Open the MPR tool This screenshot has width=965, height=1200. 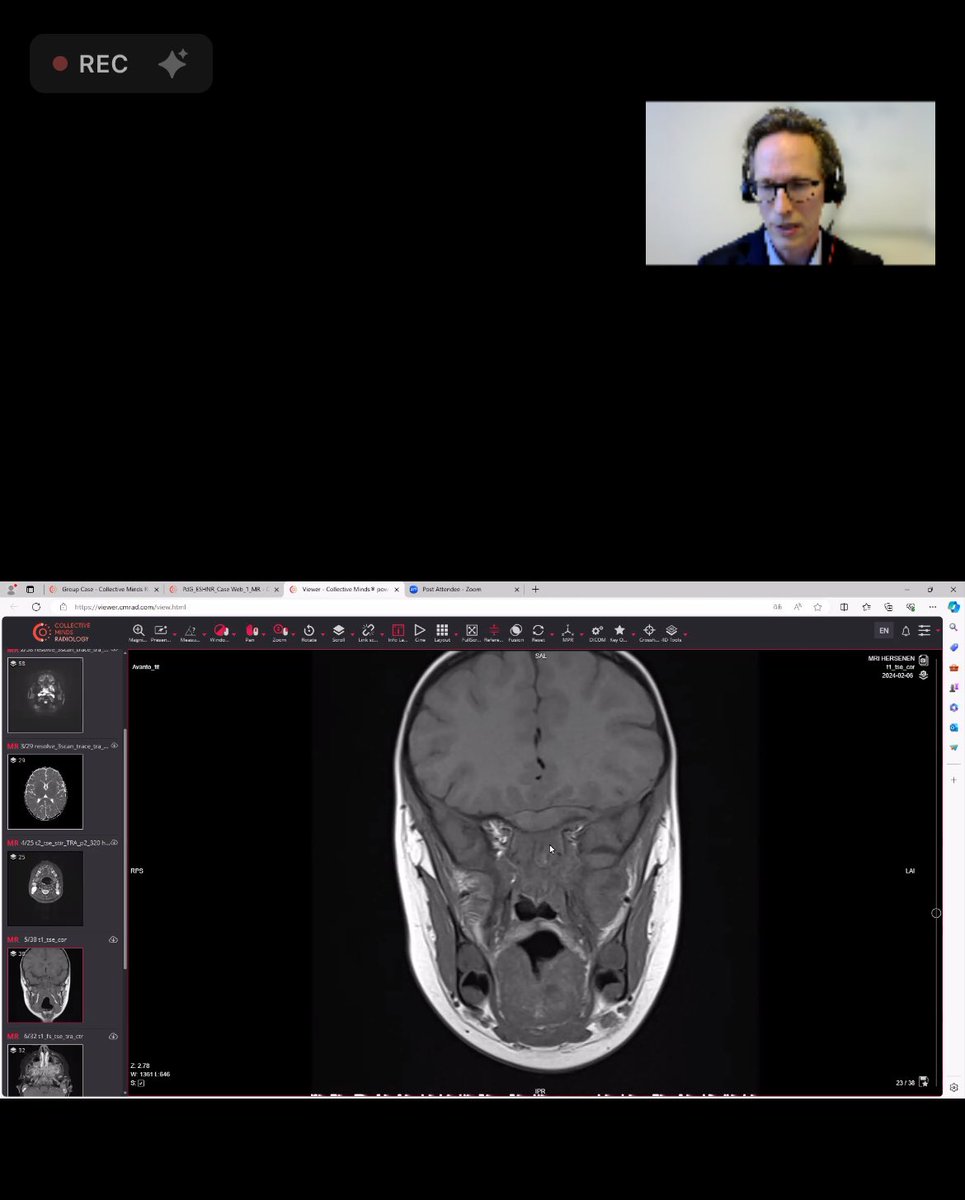click(567, 633)
